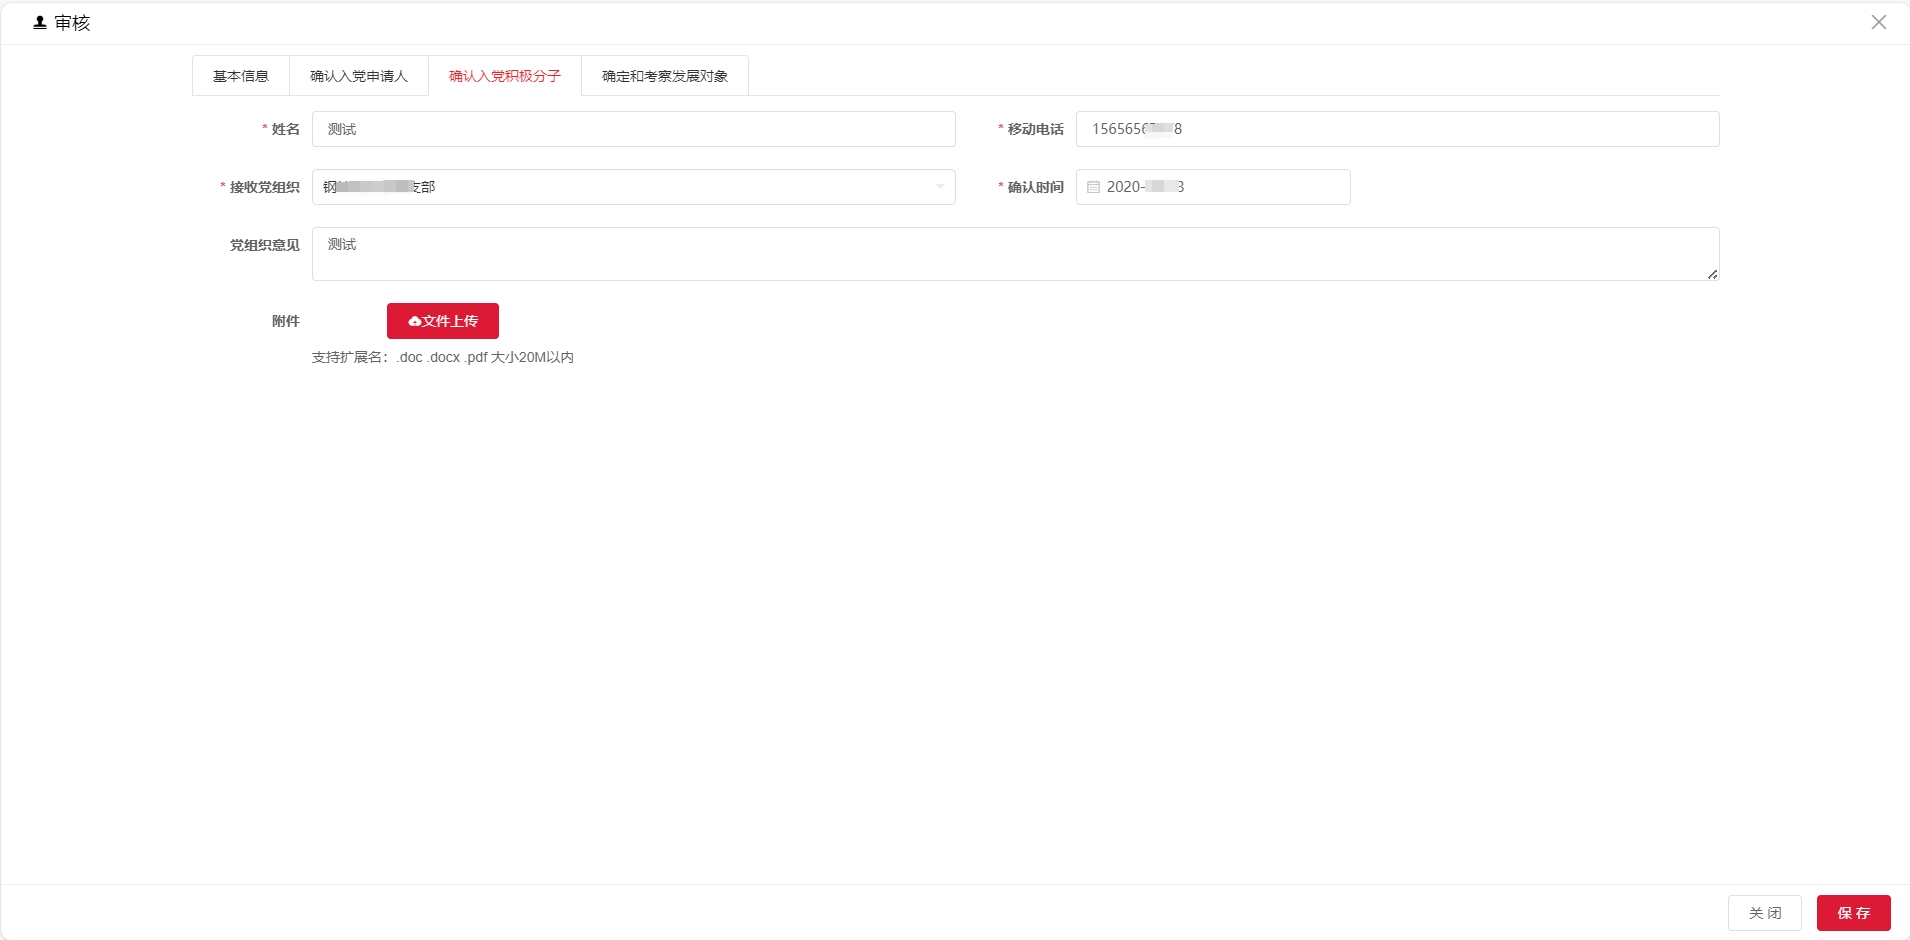This screenshot has height=940, width=1910.
Task: Edit the 移动电话 phone number field
Action: pos(1398,129)
